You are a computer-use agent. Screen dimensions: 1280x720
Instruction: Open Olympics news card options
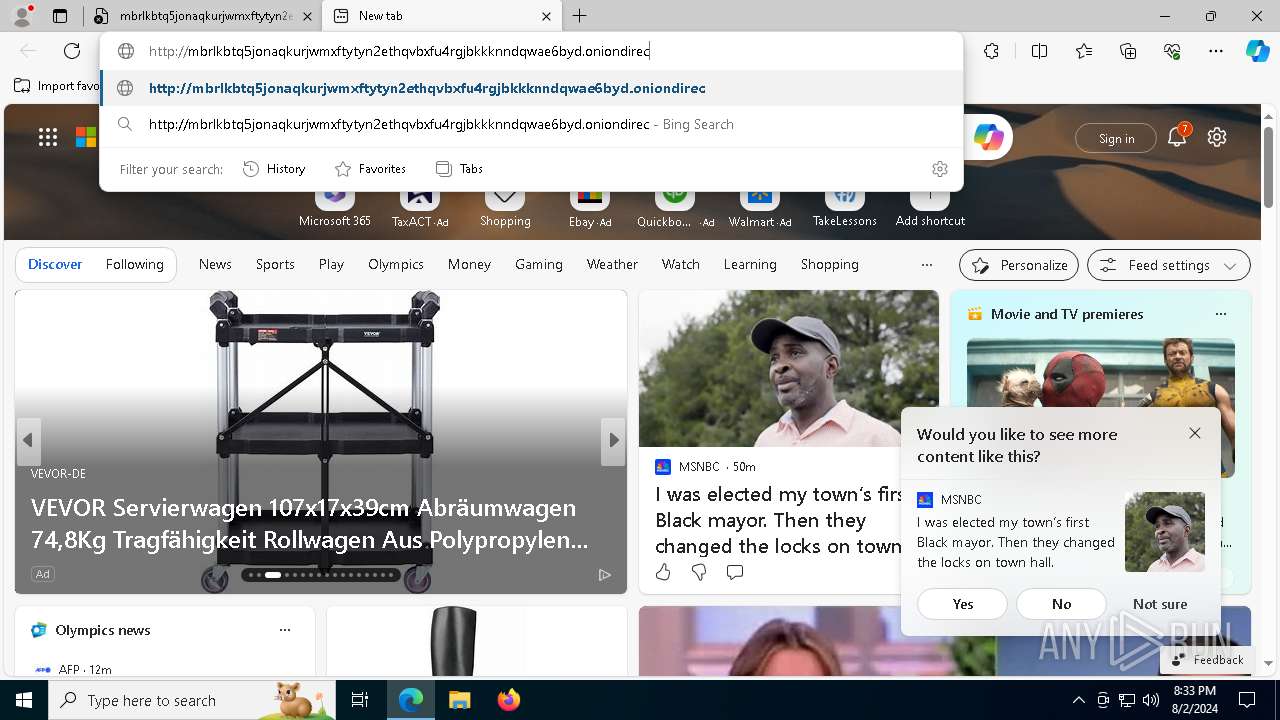pyautogui.click(x=285, y=630)
